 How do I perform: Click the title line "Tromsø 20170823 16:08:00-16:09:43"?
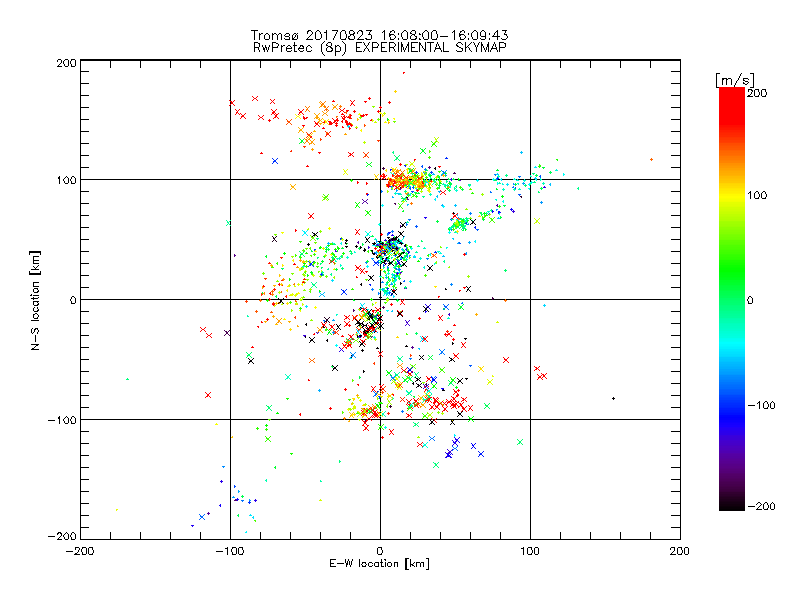pyautogui.click(x=379, y=35)
